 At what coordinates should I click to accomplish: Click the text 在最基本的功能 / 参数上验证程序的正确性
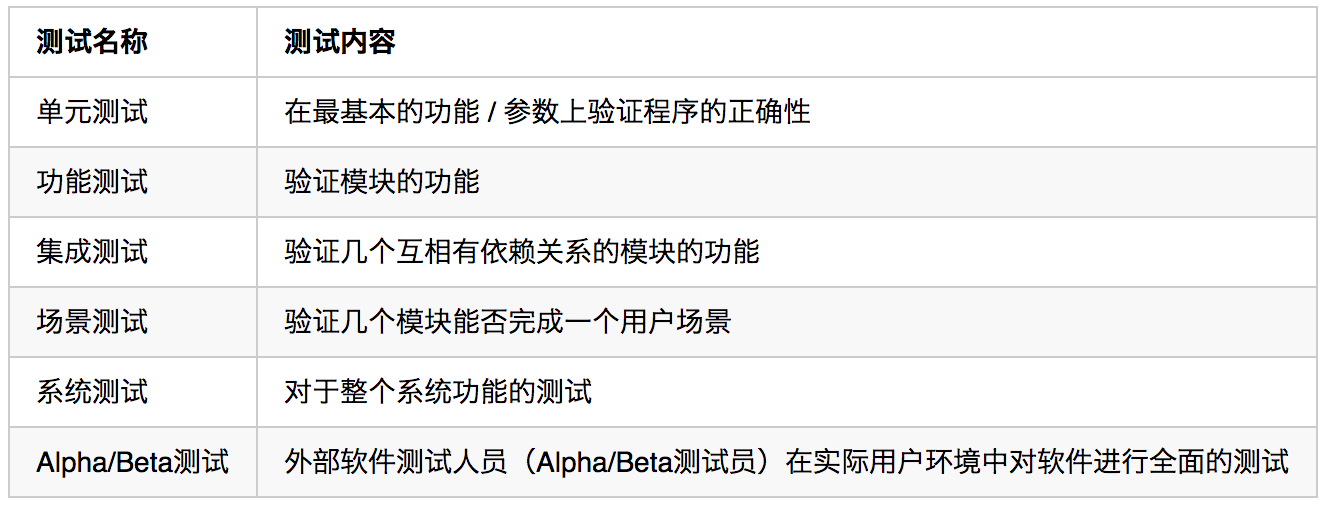[x=547, y=112]
